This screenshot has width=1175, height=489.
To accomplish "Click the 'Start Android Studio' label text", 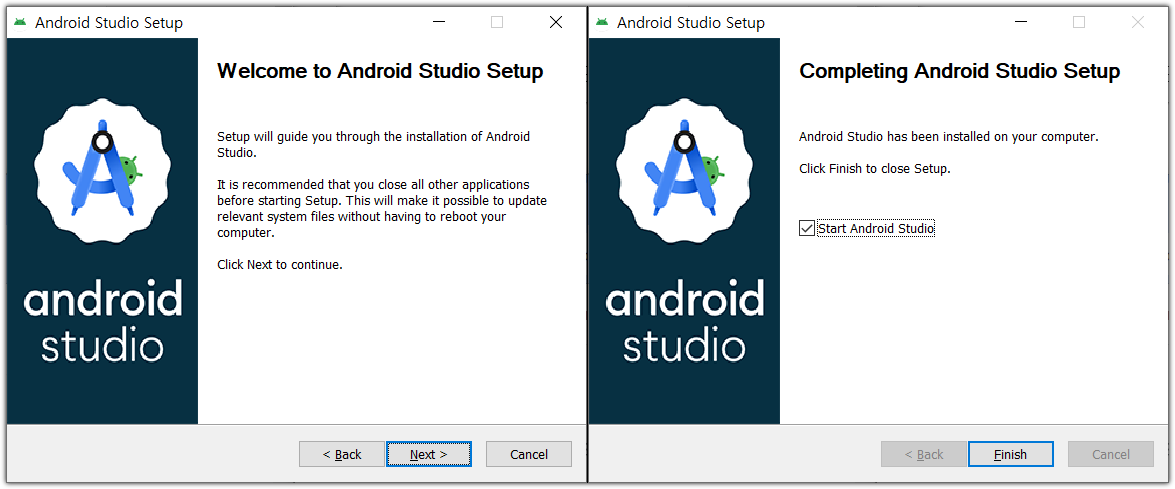I will pyautogui.click(x=876, y=228).
